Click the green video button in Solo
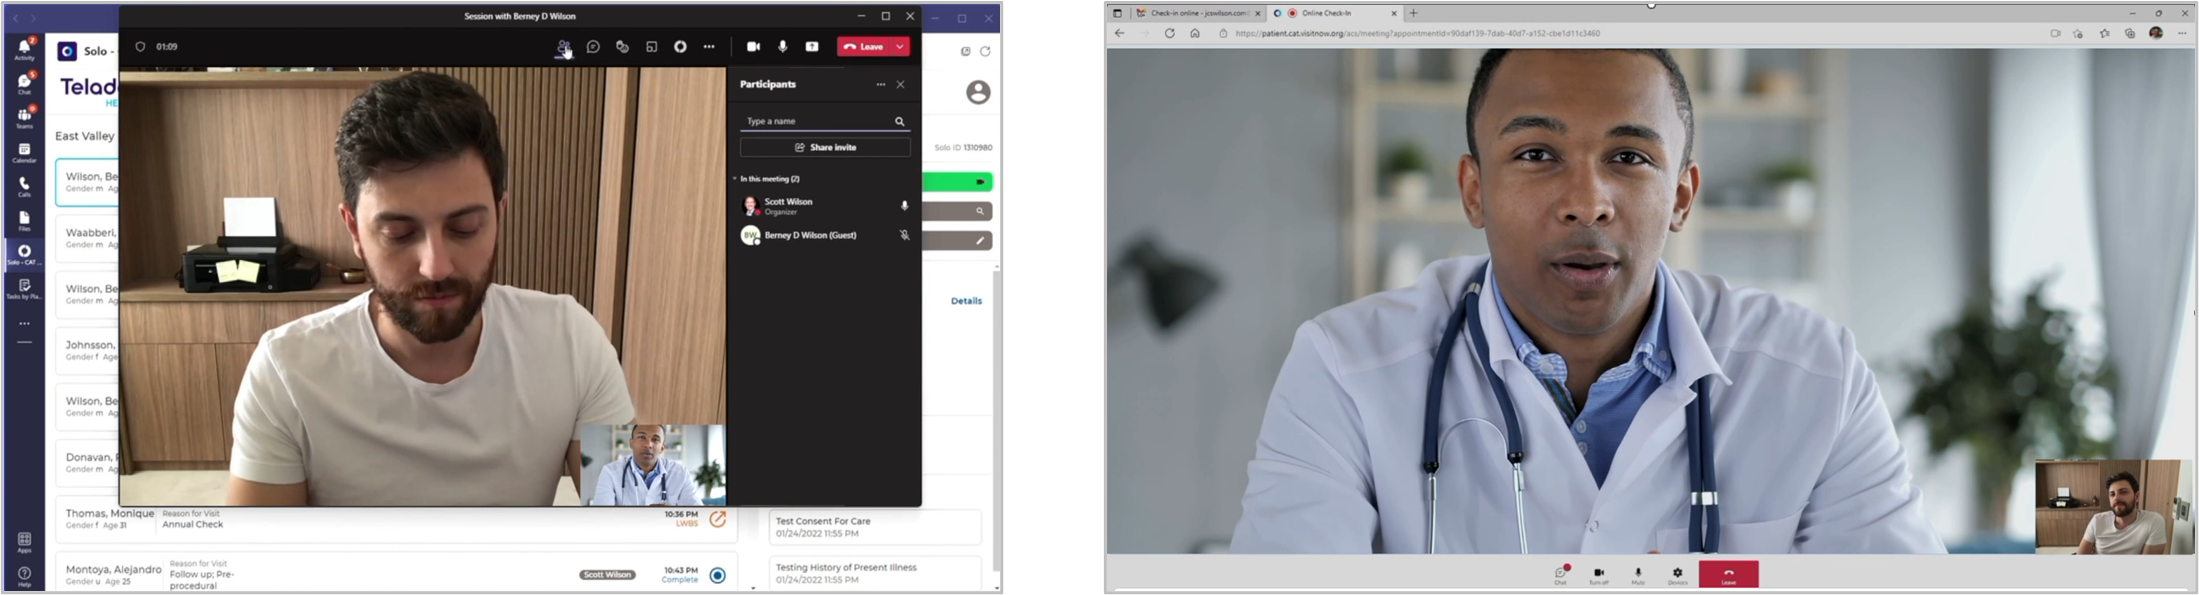 (x=957, y=182)
